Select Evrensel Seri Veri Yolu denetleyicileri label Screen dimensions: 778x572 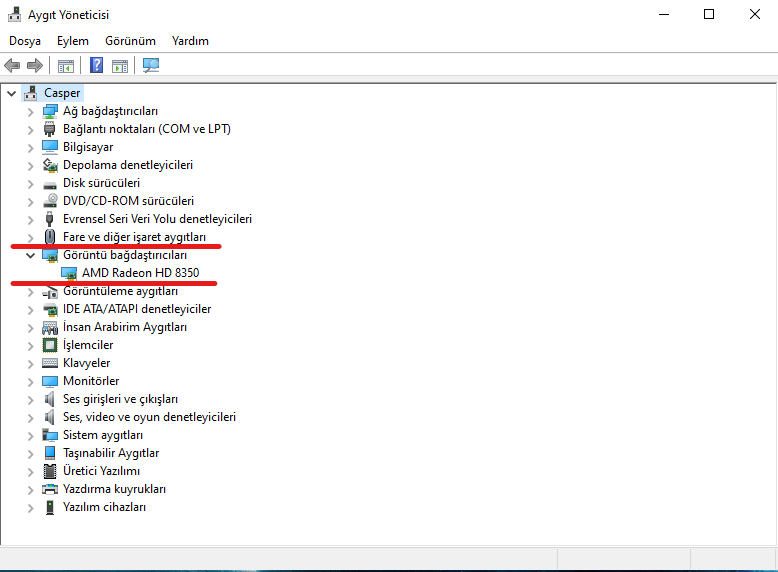point(157,219)
